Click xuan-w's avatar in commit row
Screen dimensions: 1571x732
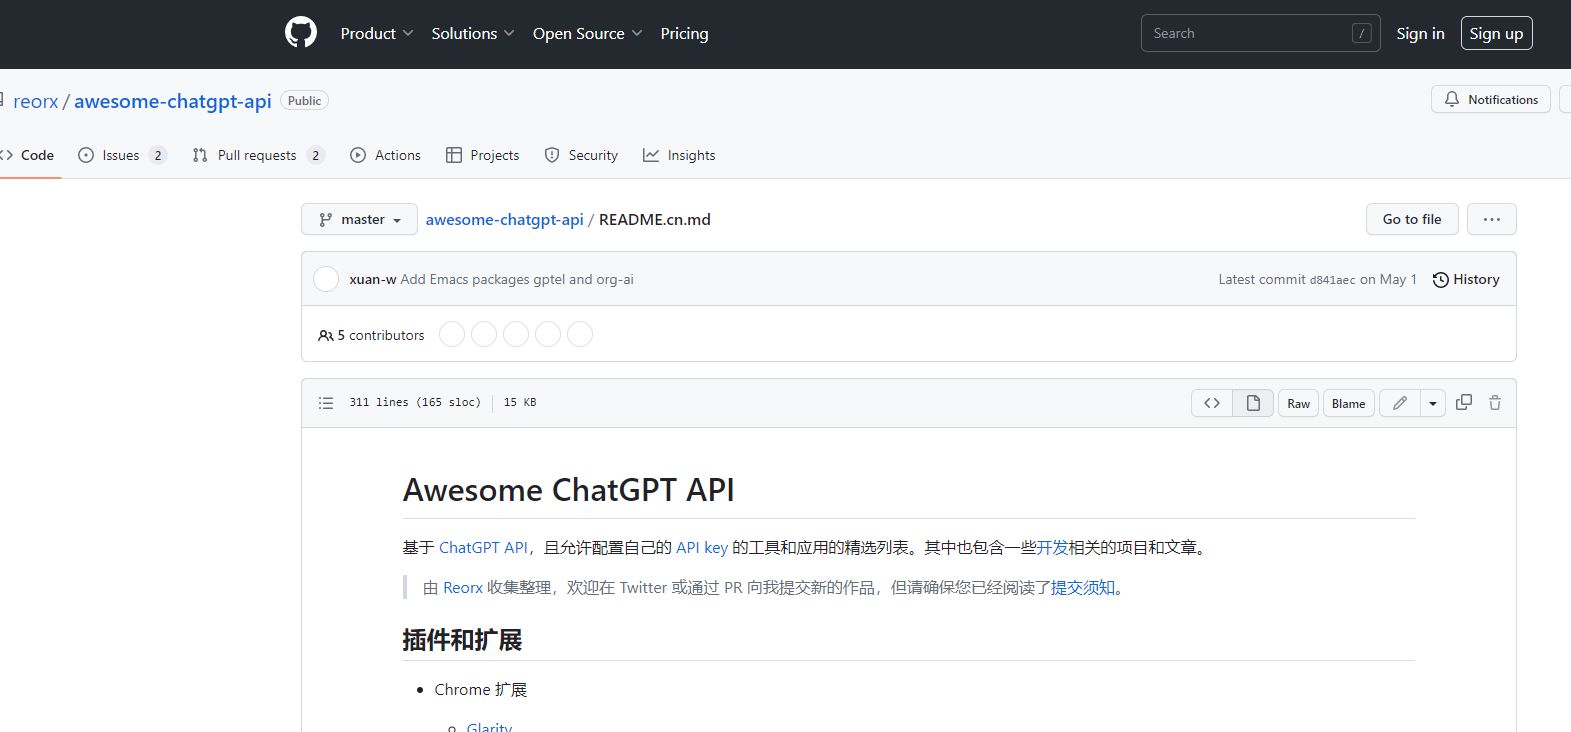click(326, 279)
